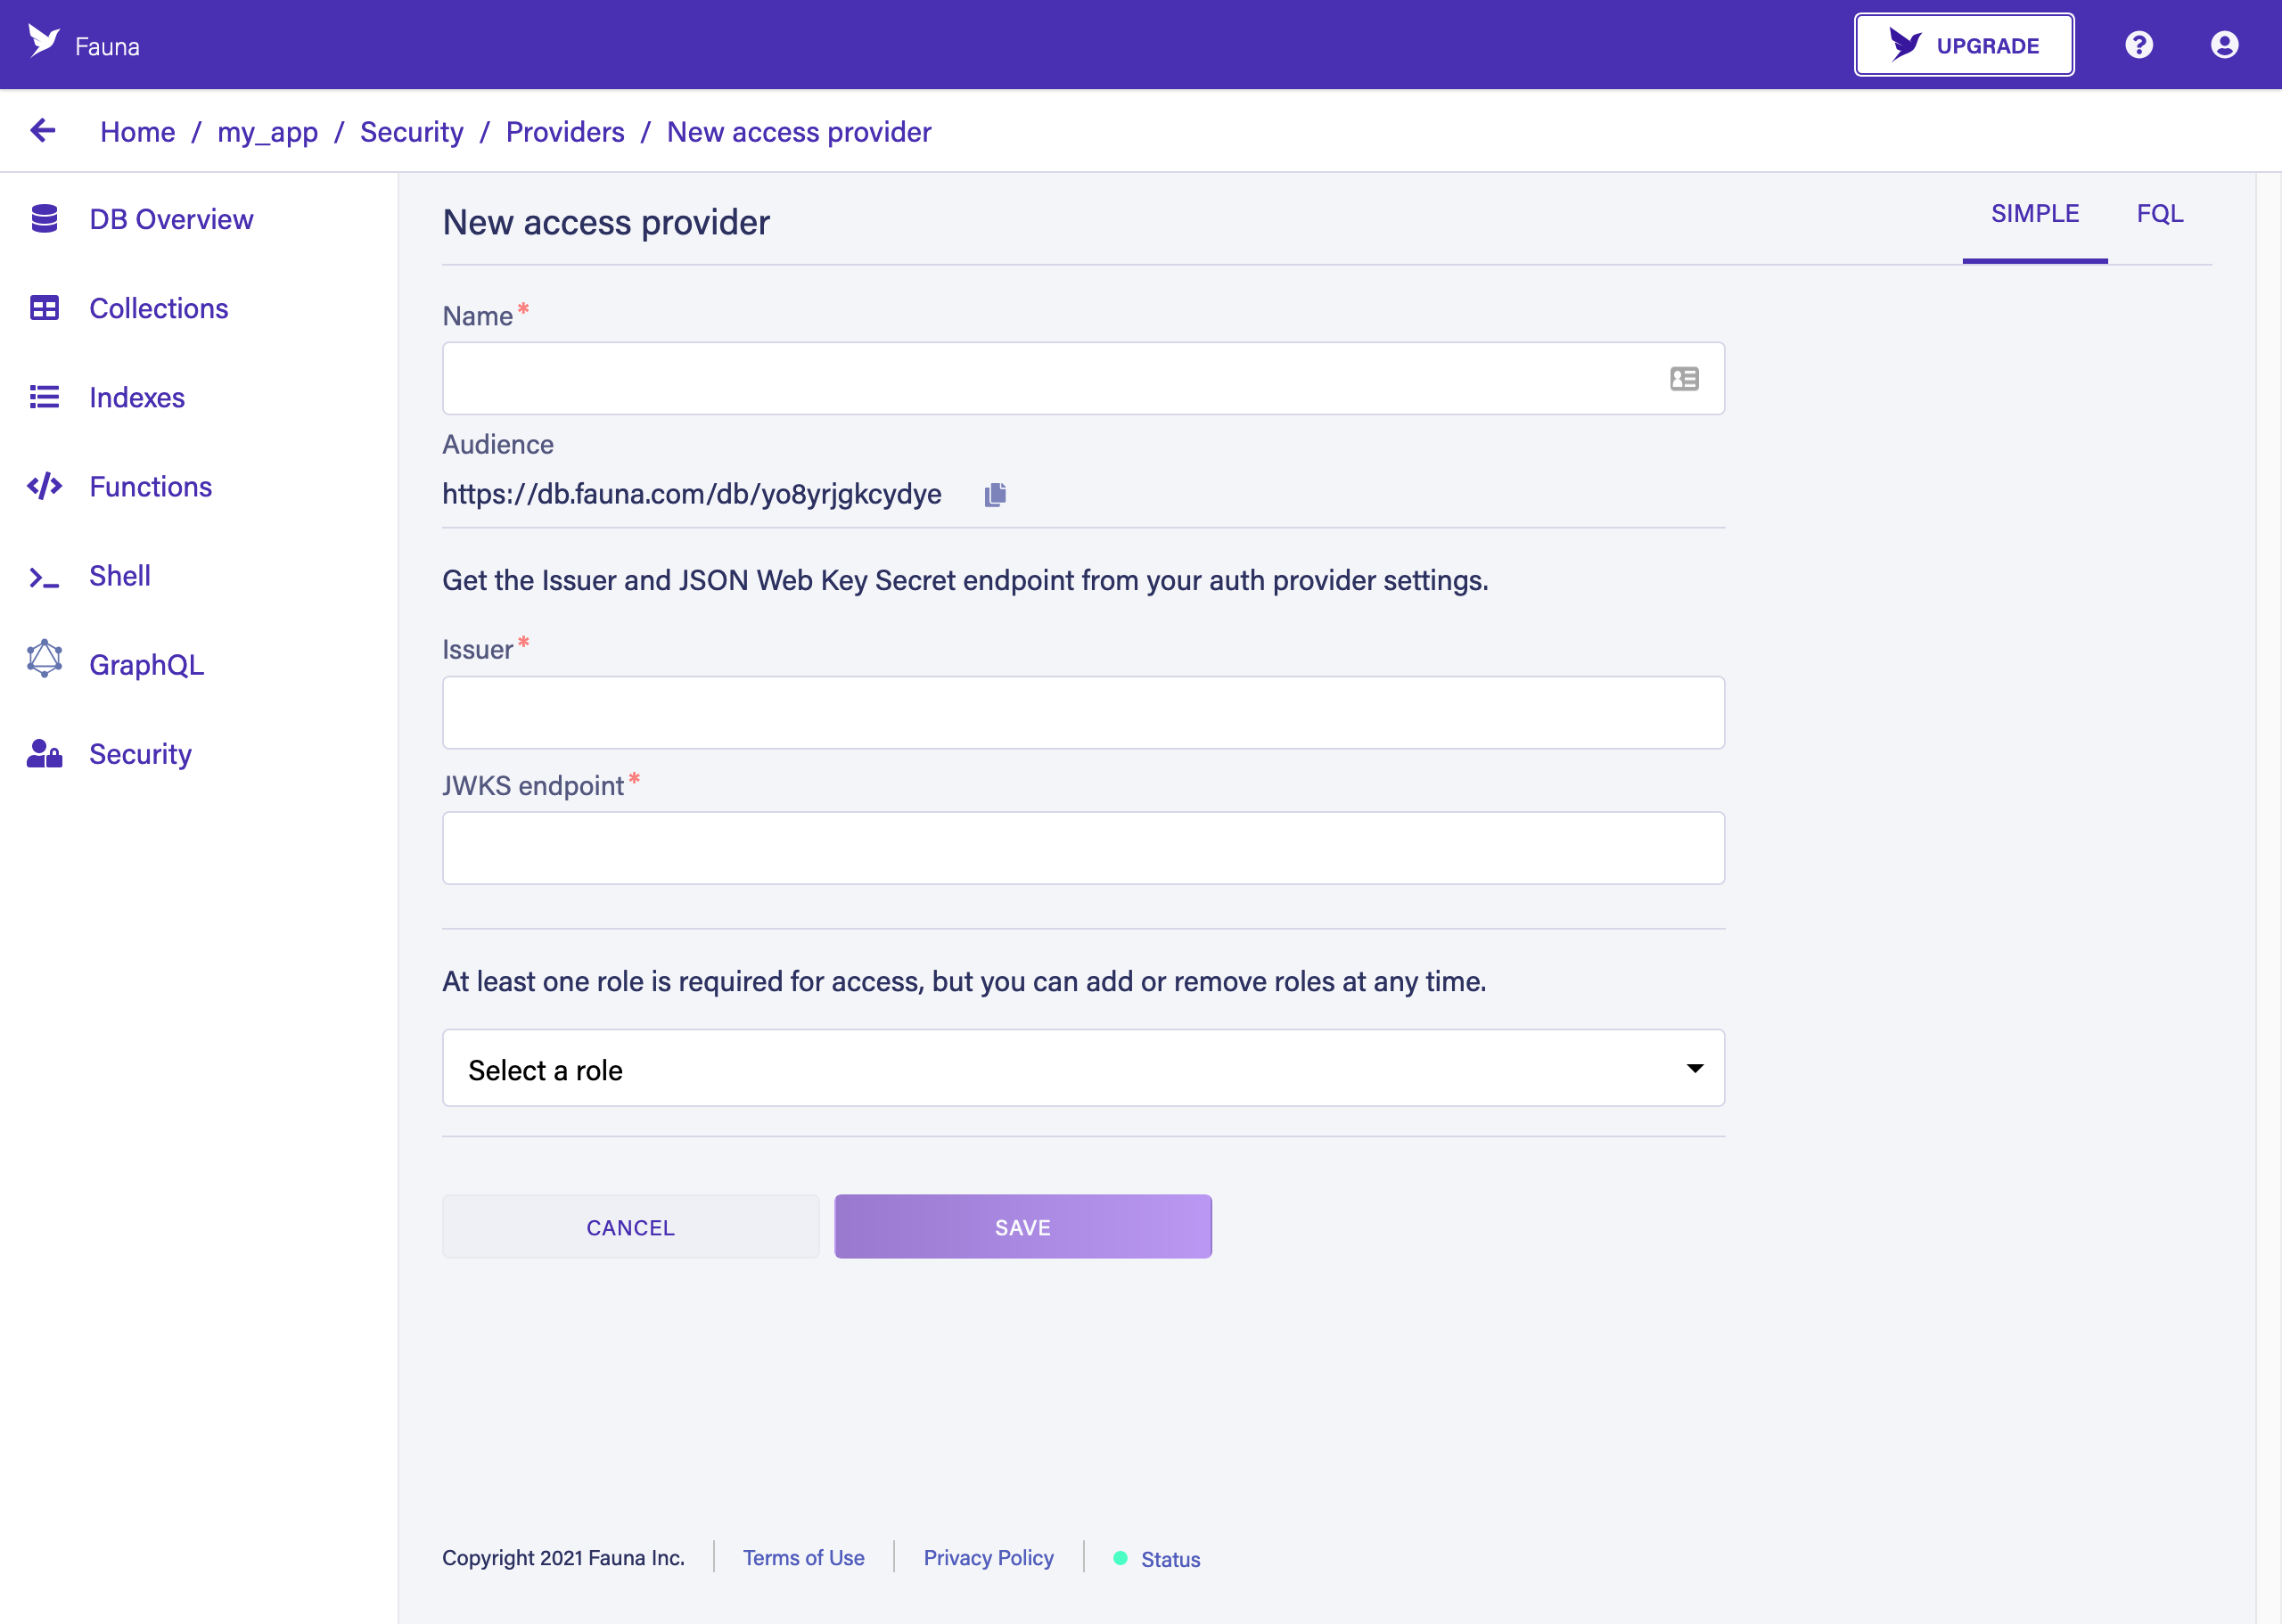Click the Copyright 2021 Fauna Inc. text
Viewport: 2282px width, 1624px height.
click(563, 1557)
